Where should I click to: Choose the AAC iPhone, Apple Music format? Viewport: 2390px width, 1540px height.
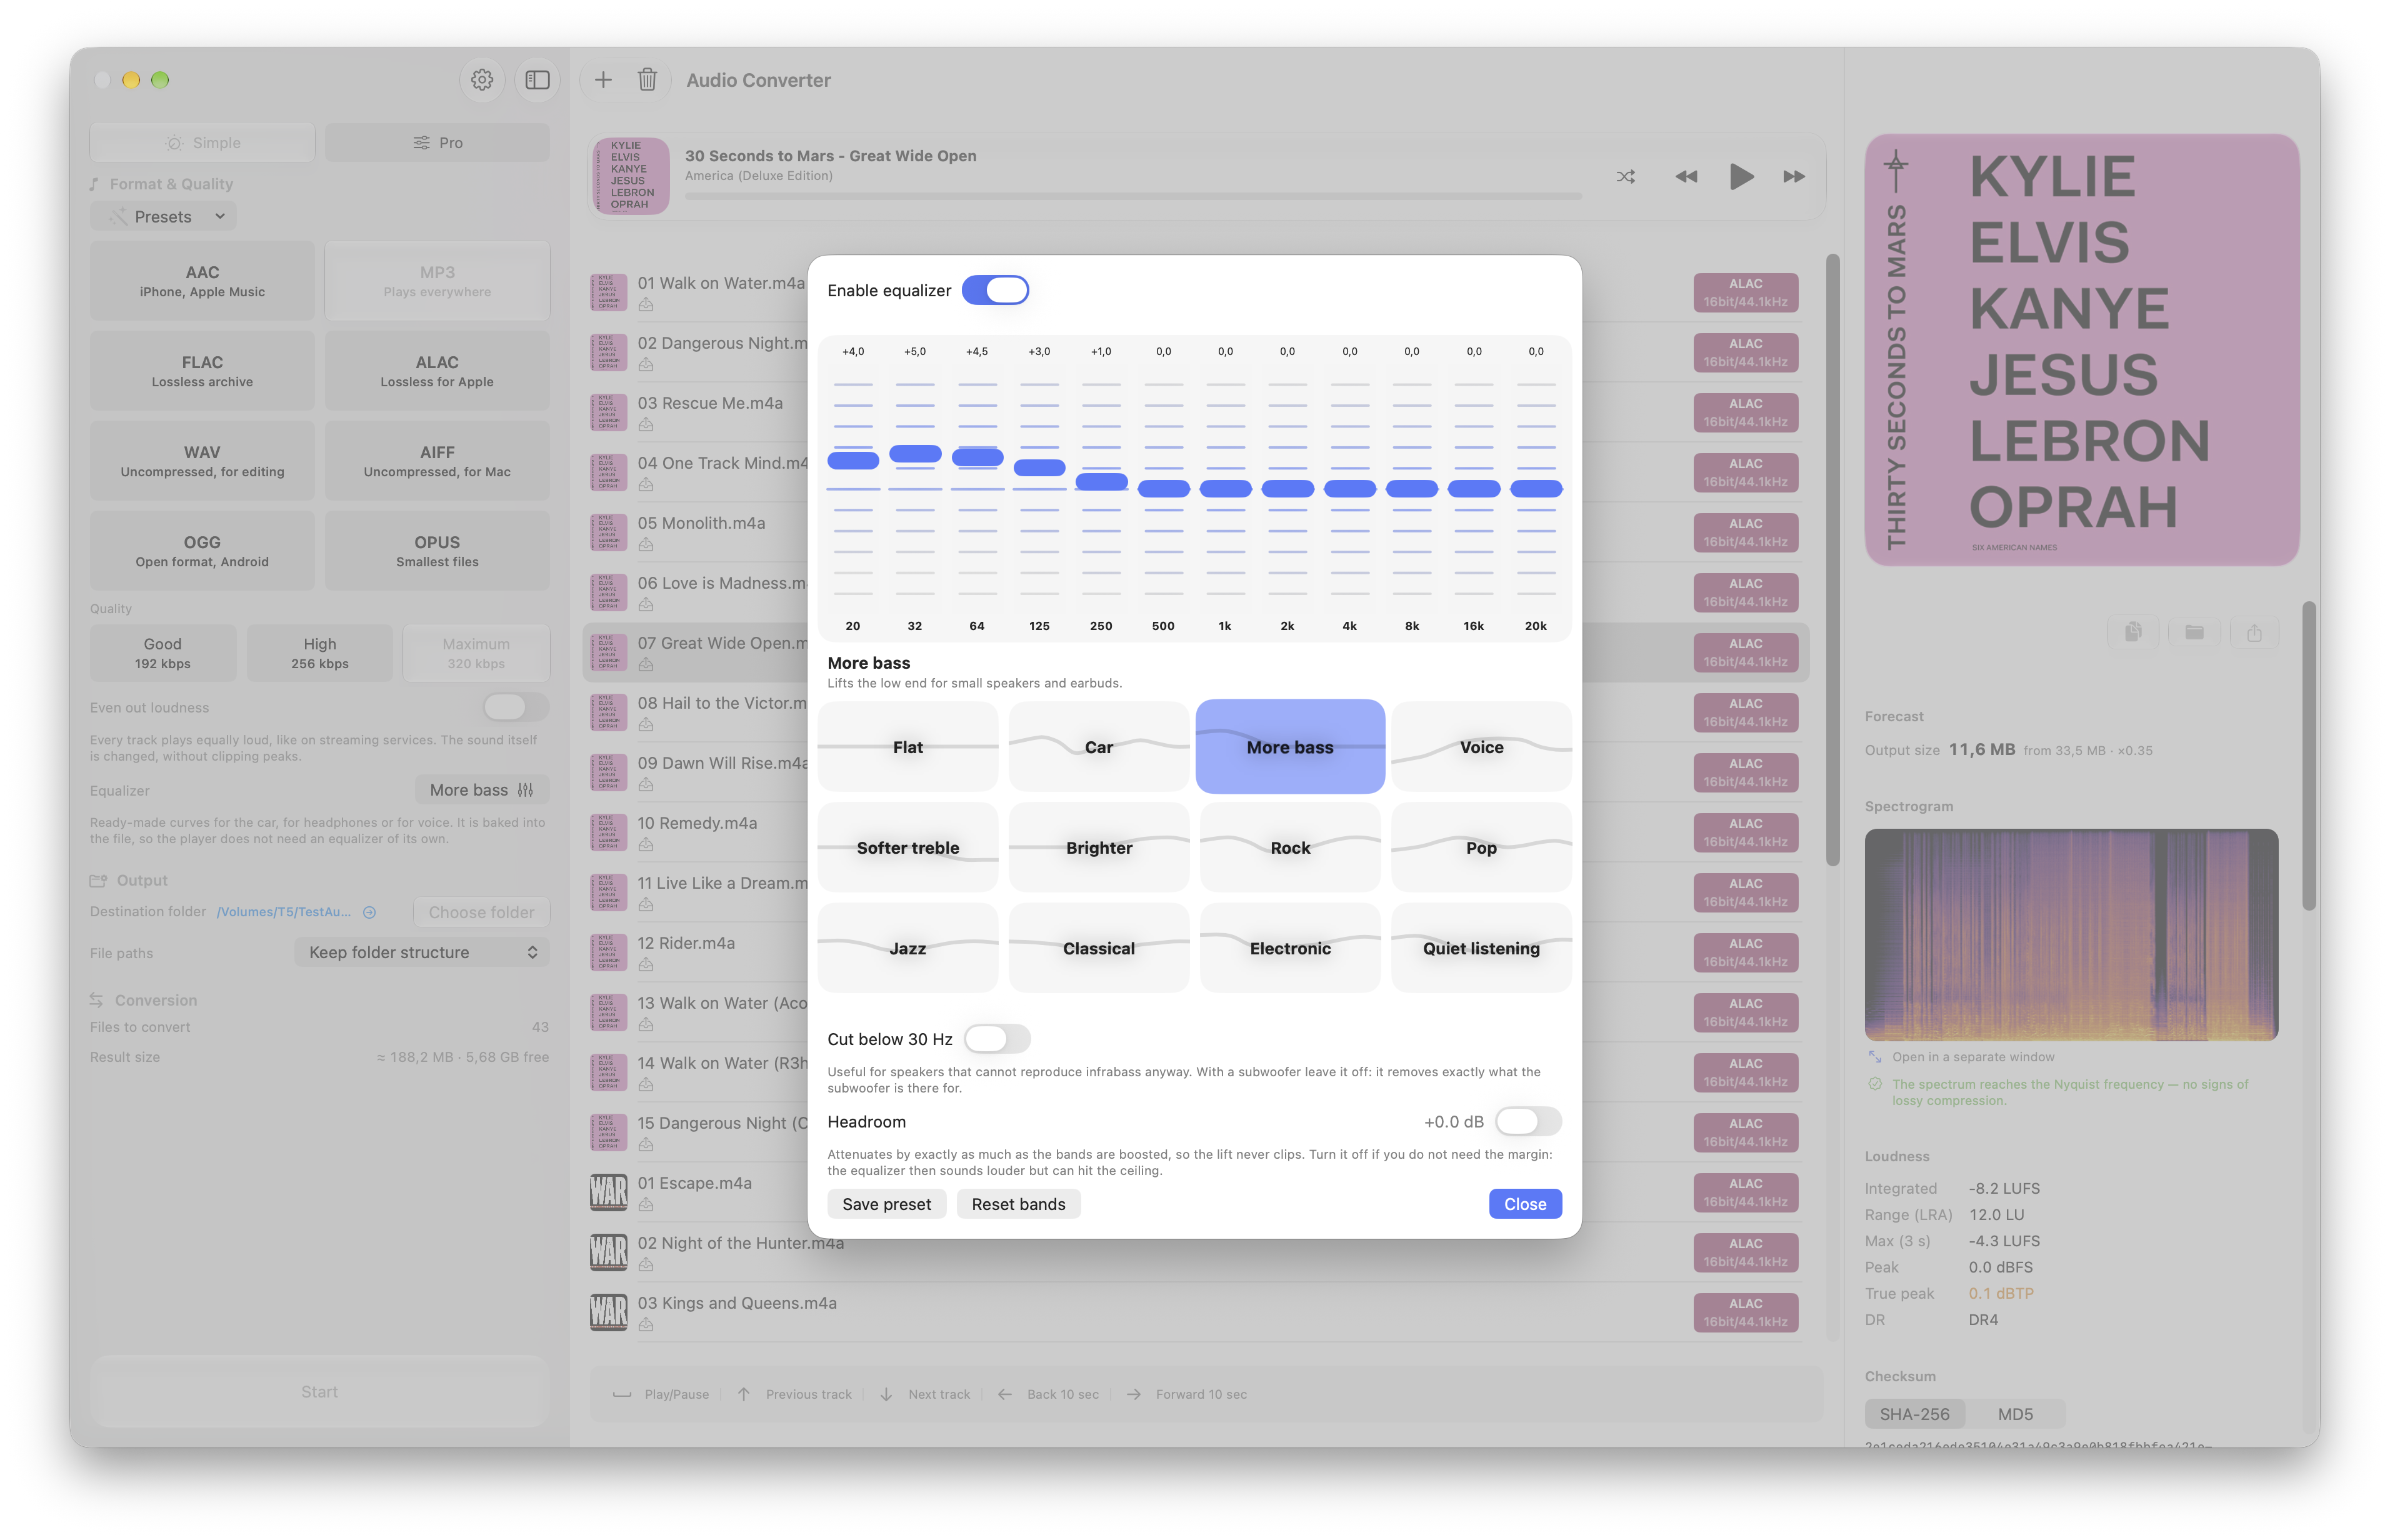[x=202, y=280]
